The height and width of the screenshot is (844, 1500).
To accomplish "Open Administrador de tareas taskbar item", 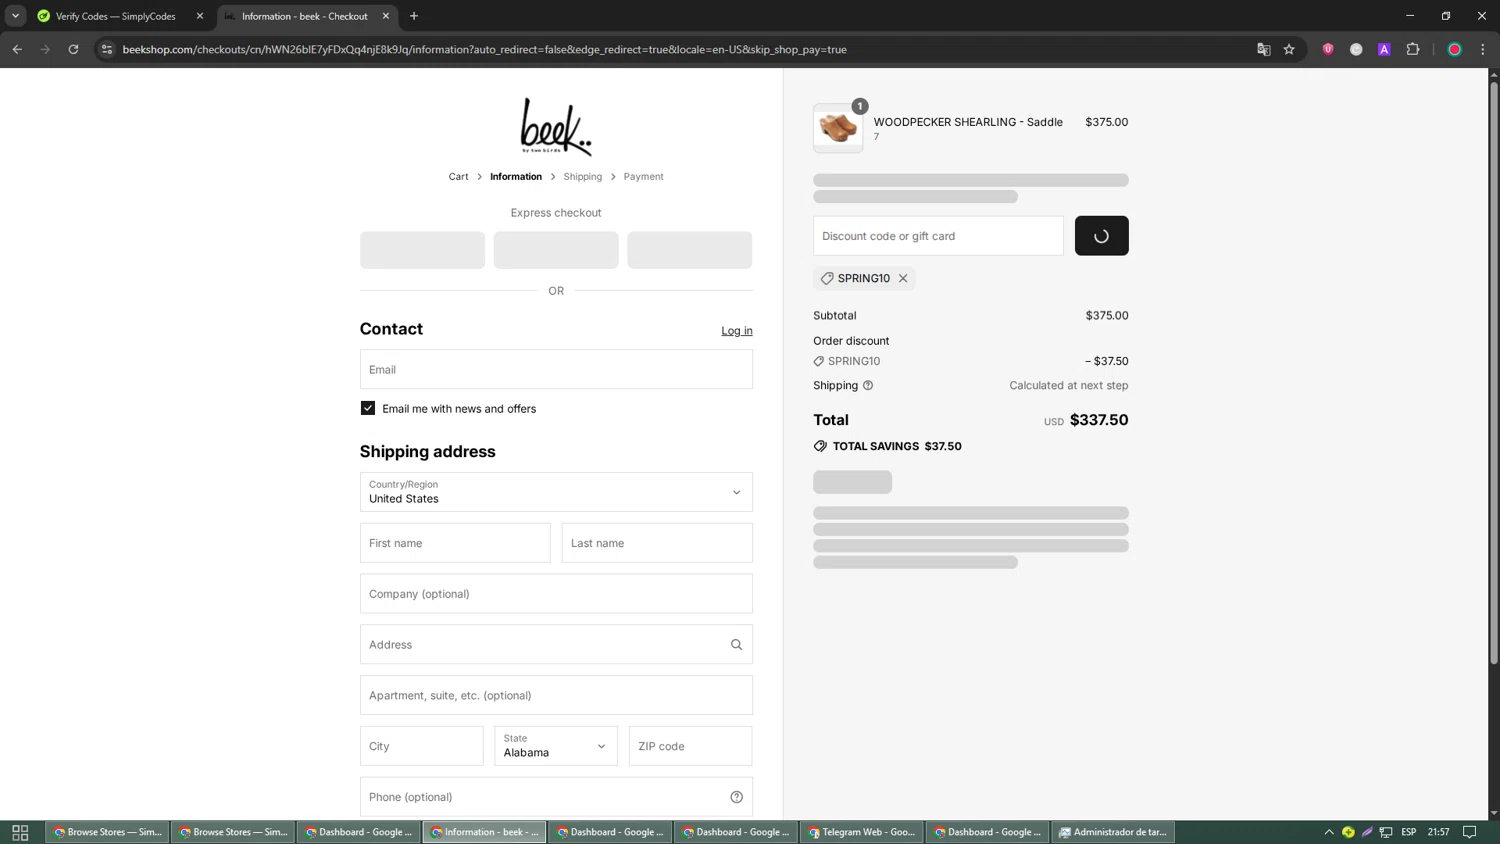I will (x=1113, y=832).
